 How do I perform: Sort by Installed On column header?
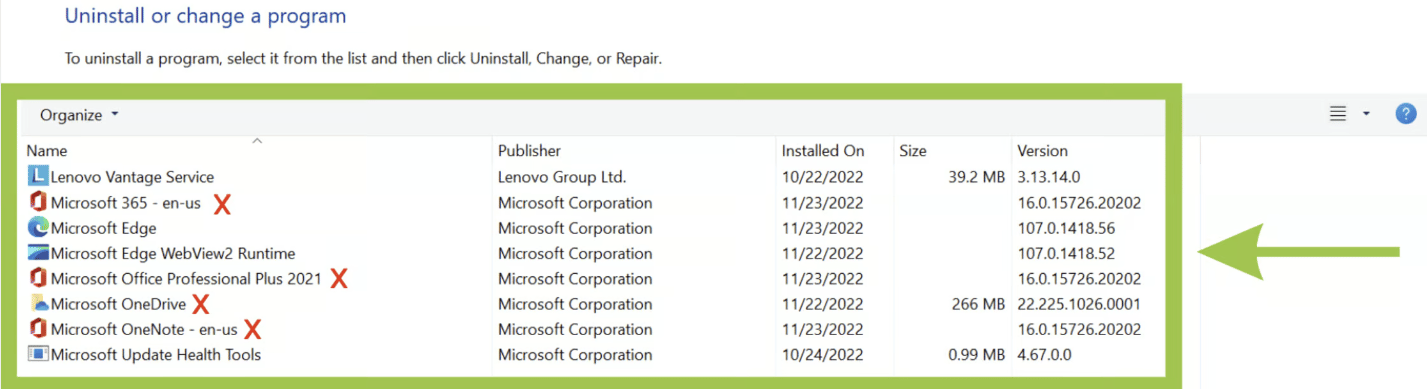[x=823, y=151]
